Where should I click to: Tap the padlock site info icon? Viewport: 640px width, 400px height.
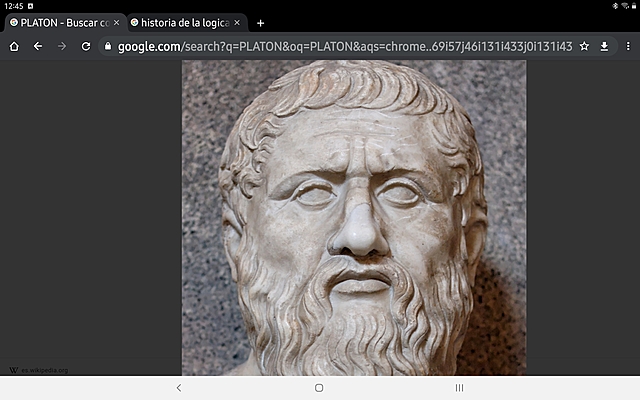pyautogui.click(x=108, y=46)
